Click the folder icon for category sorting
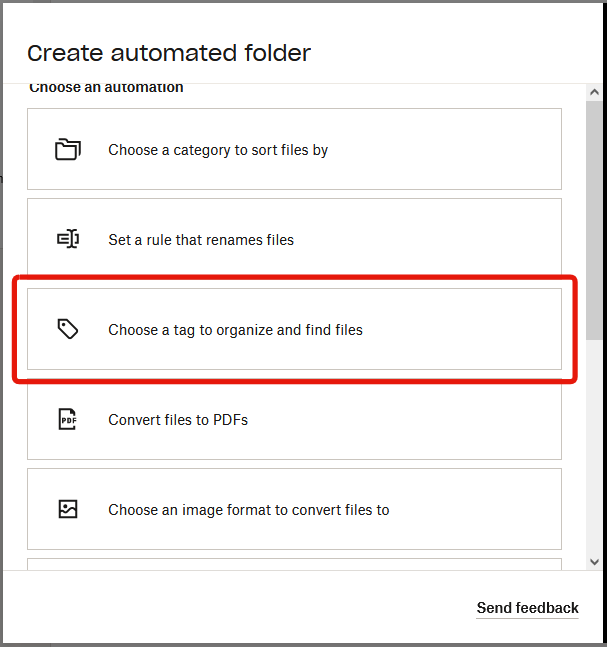Screen dimensions: 607x647 point(68,150)
